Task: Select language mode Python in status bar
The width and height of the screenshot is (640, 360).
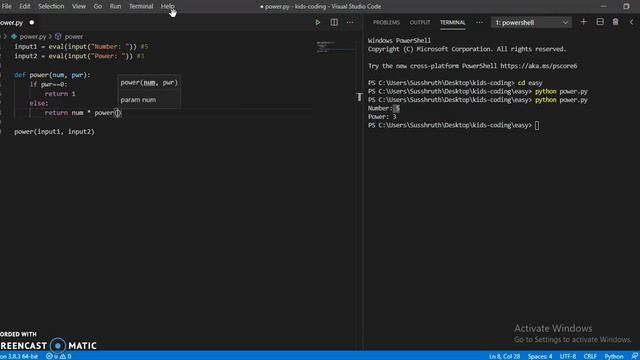Action: pyautogui.click(x=613, y=356)
